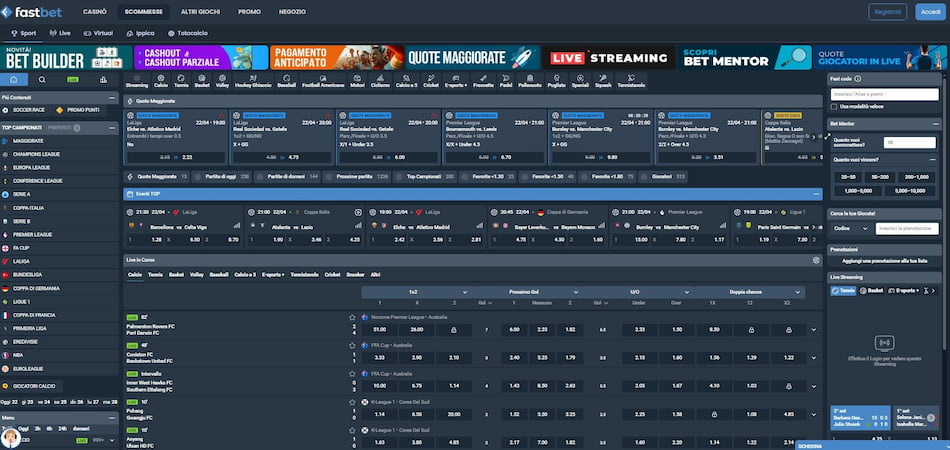Click the green LIVE badge in the sidebar tabs
The width and height of the screenshot is (950, 450).
(73, 79)
